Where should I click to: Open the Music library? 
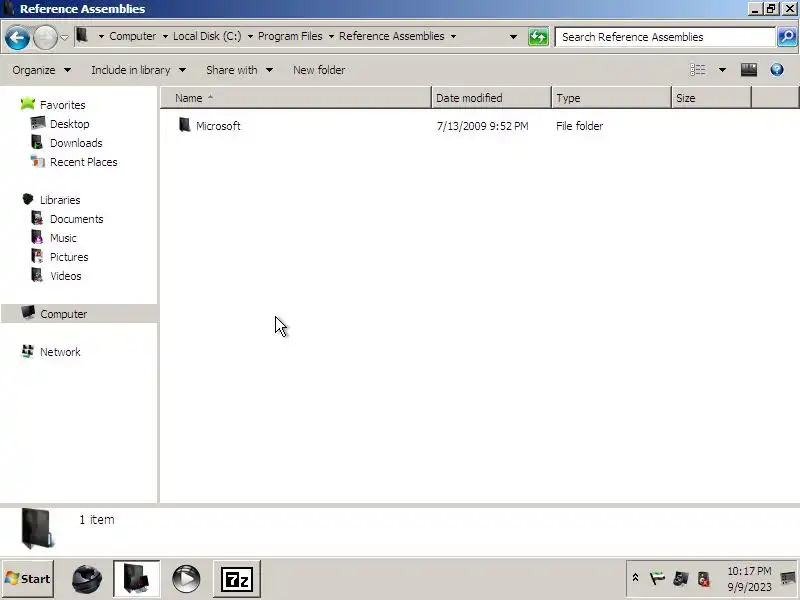[x=63, y=238]
